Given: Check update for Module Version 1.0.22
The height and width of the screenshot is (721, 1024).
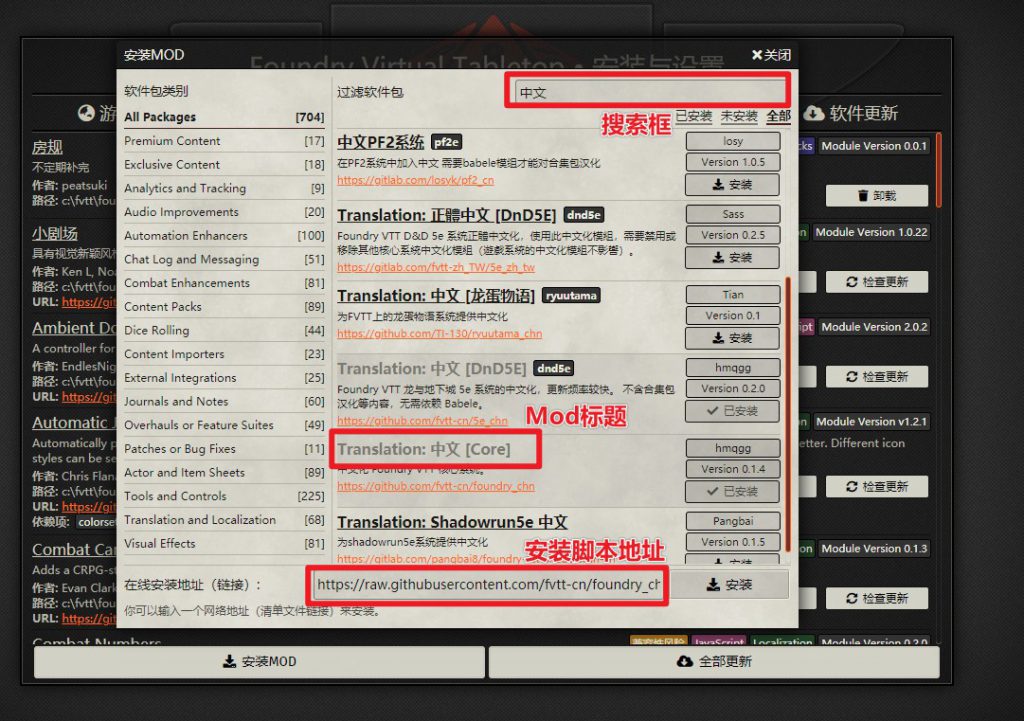Looking at the screenshot, I should 876,281.
